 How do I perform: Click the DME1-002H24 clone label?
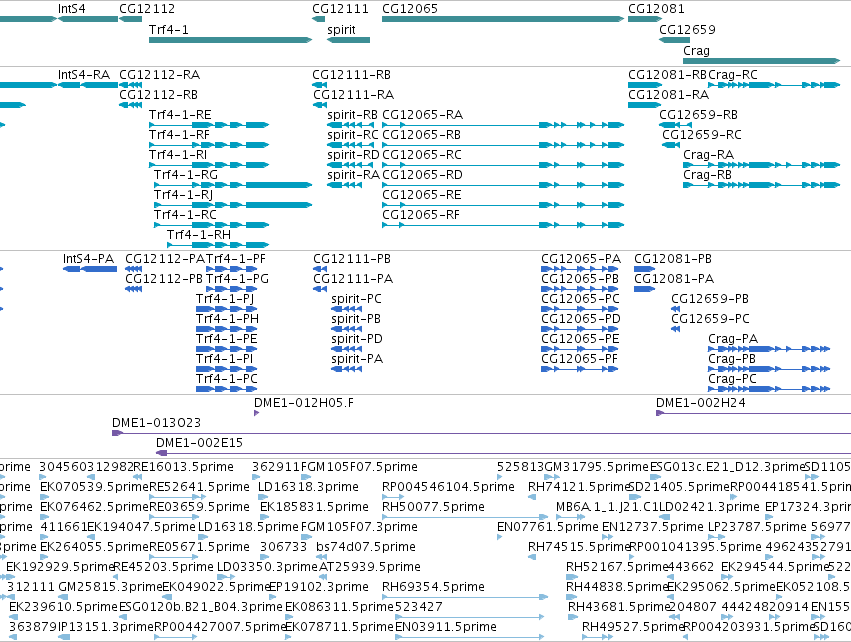point(701,403)
